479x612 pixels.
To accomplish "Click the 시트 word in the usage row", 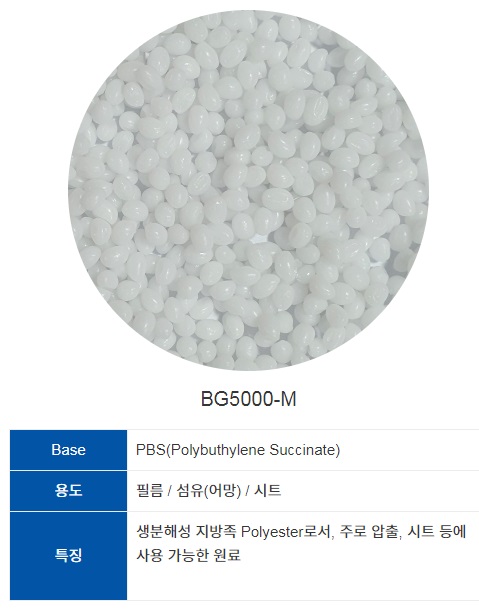I will (x=268, y=490).
